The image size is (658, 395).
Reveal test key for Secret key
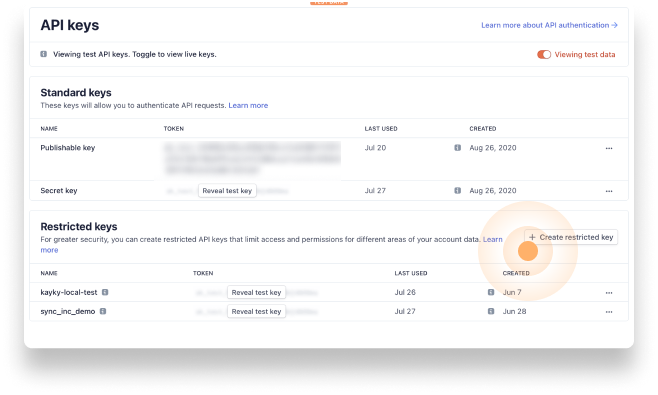tap(227, 191)
